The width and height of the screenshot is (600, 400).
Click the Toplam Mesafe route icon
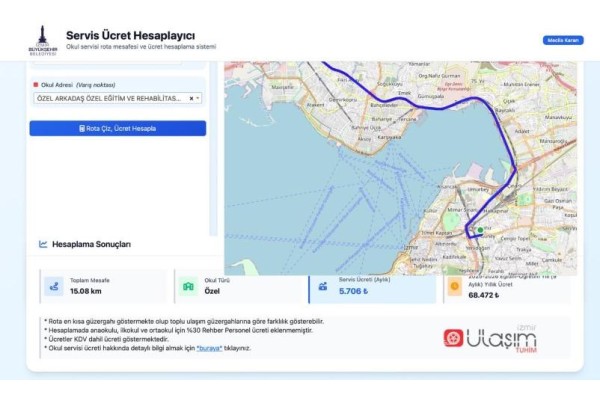[x=54, y=286]
